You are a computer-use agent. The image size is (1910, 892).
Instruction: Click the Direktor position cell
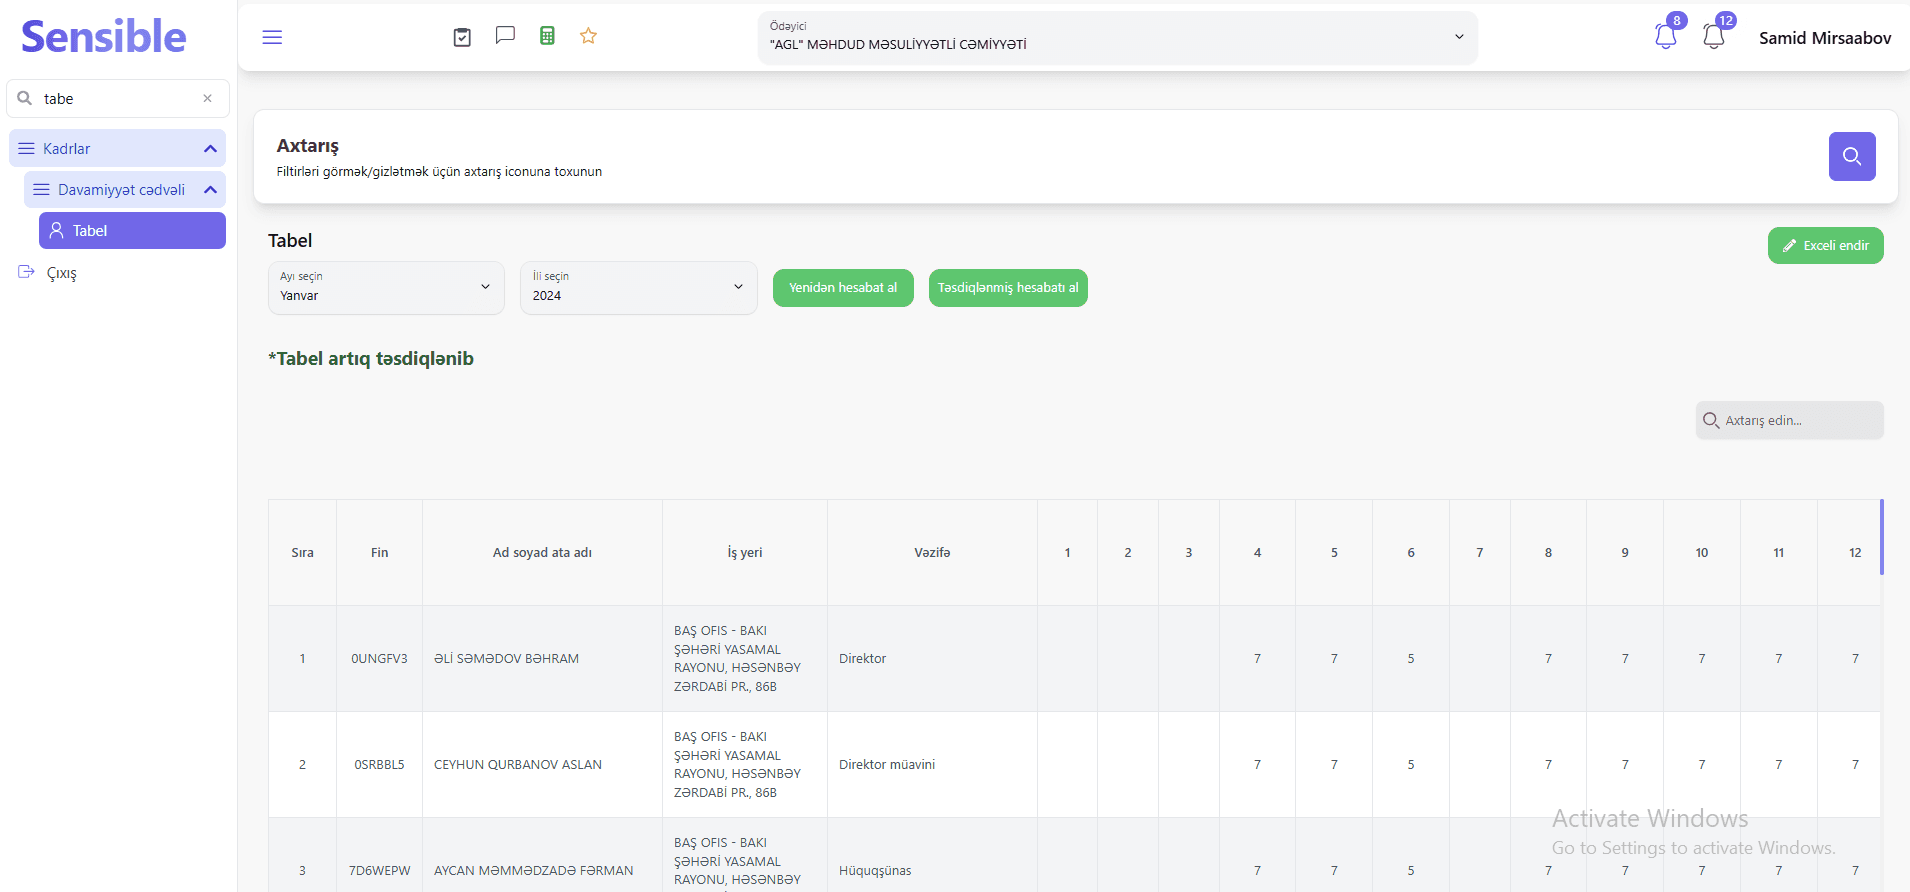(932, 658)
